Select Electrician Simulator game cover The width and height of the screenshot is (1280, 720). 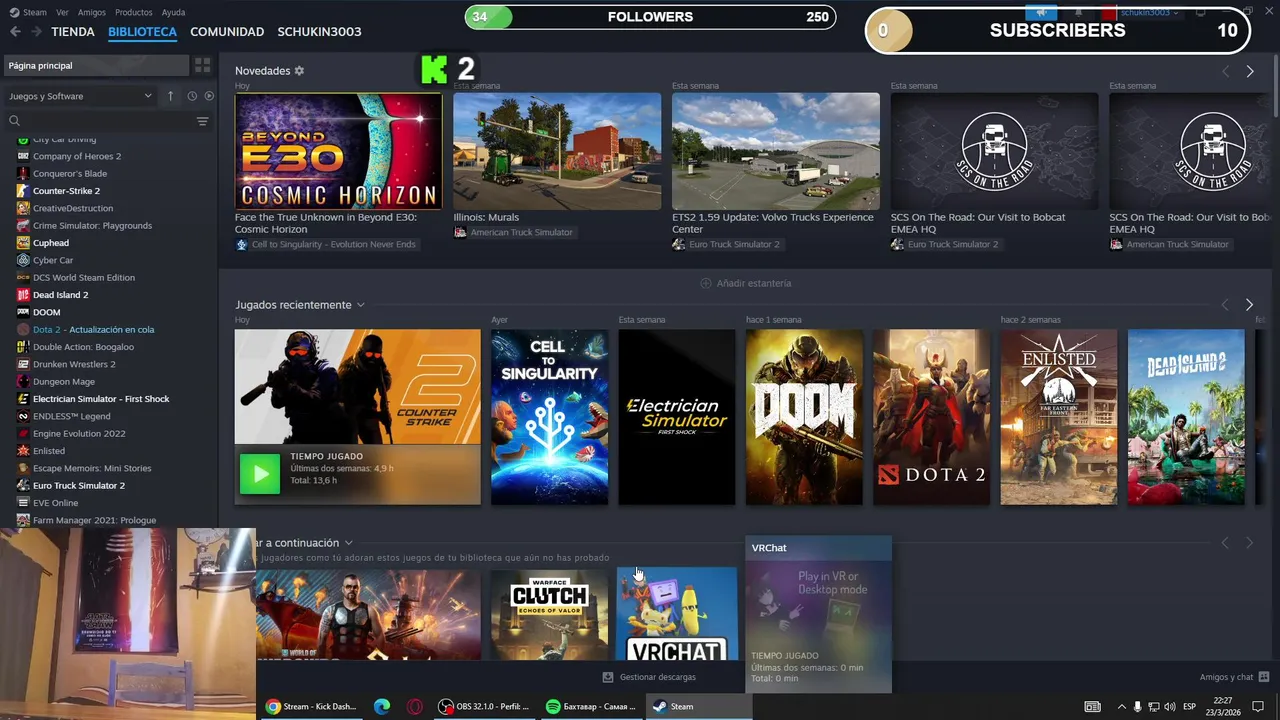[677, 417]
